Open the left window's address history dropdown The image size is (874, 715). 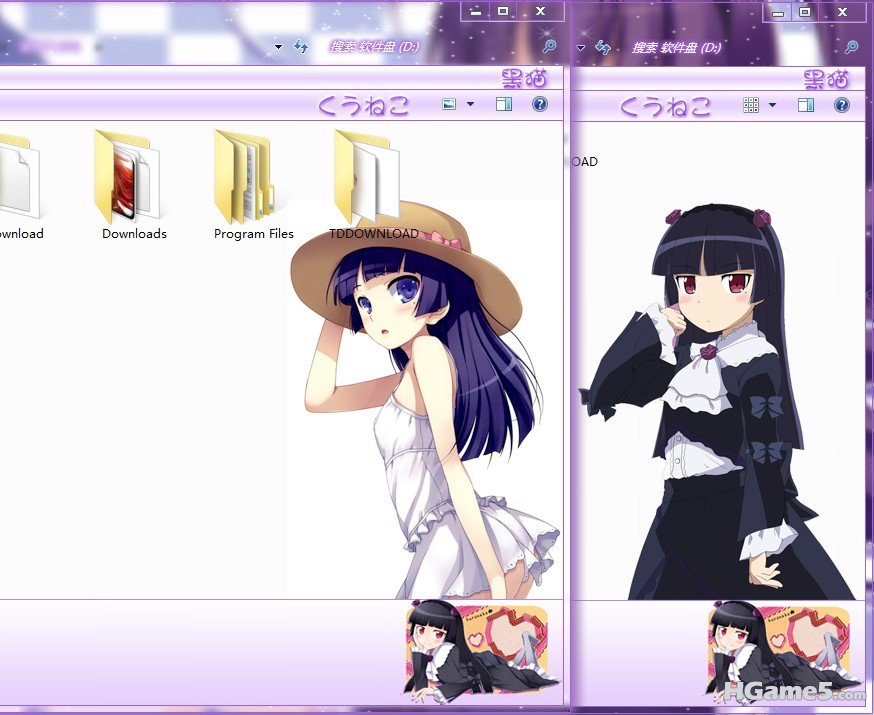pyautogui.click(x=278, y=47)
